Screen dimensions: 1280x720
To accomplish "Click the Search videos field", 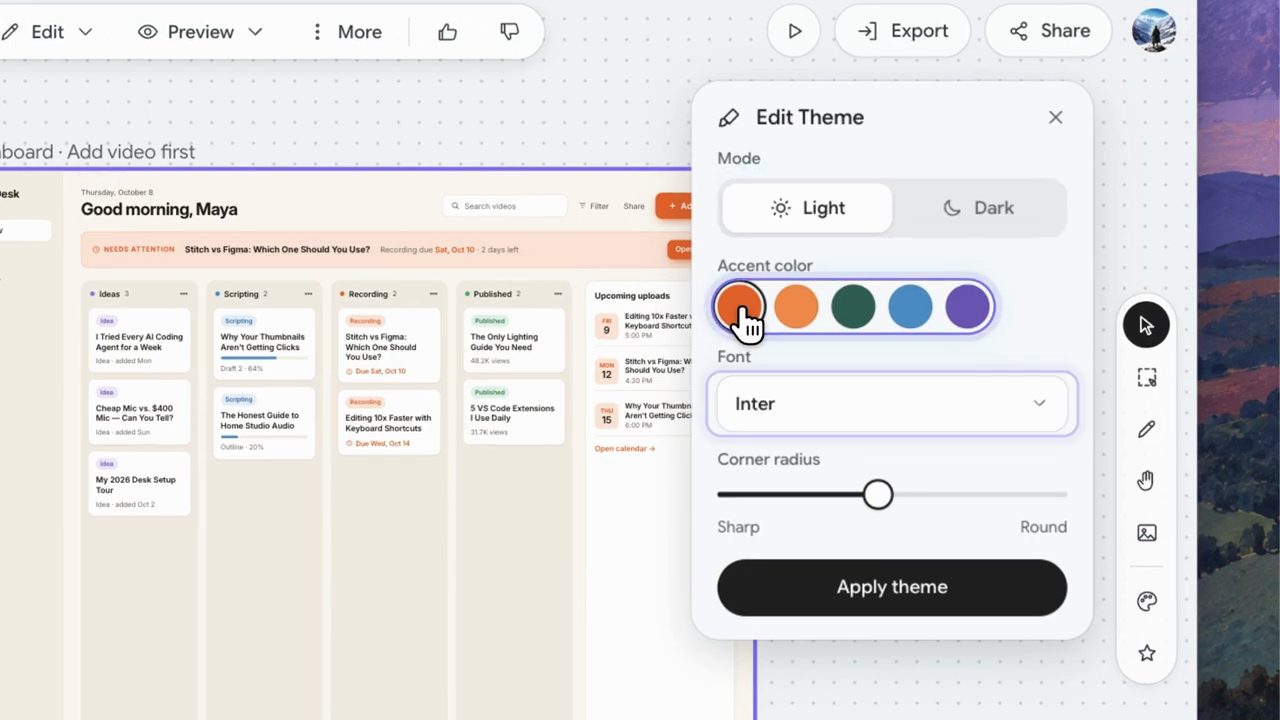I will click(x=505, y=206).
